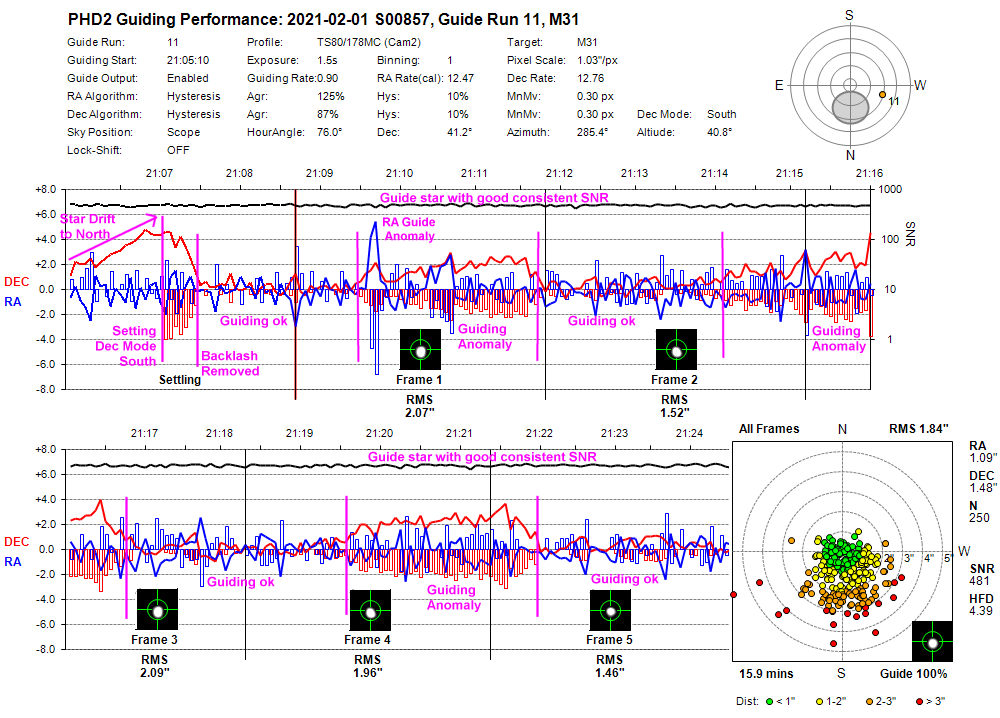This screenshot has height=718, width=1000.
Task: Click the RA Rate(cal) value '12.47'
Action: tap(460, 78)
